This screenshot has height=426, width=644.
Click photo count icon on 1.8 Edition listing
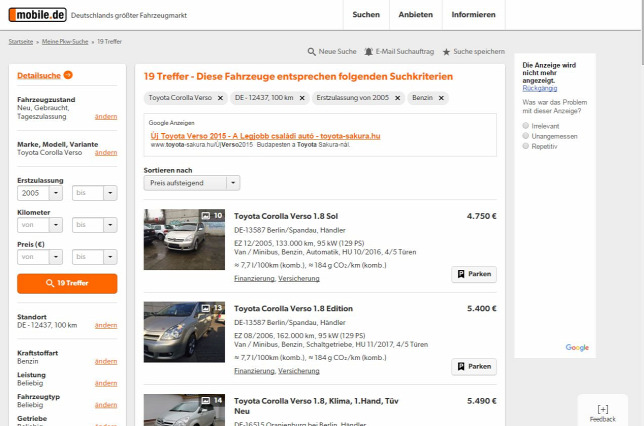pos(206,308)
